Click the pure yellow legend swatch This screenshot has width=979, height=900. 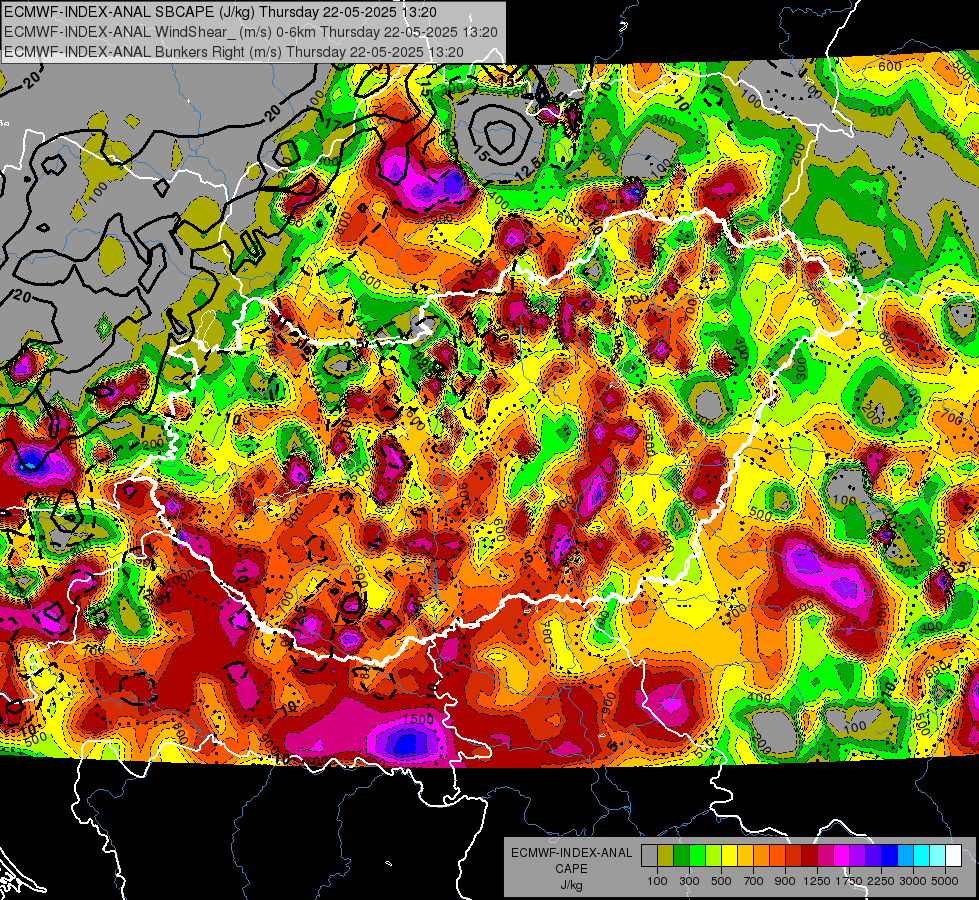click(729, 855)
